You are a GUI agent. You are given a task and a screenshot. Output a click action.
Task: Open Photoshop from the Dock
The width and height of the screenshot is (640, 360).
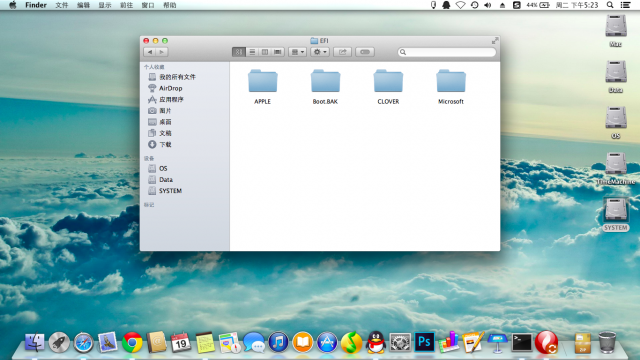pos(424,342)
